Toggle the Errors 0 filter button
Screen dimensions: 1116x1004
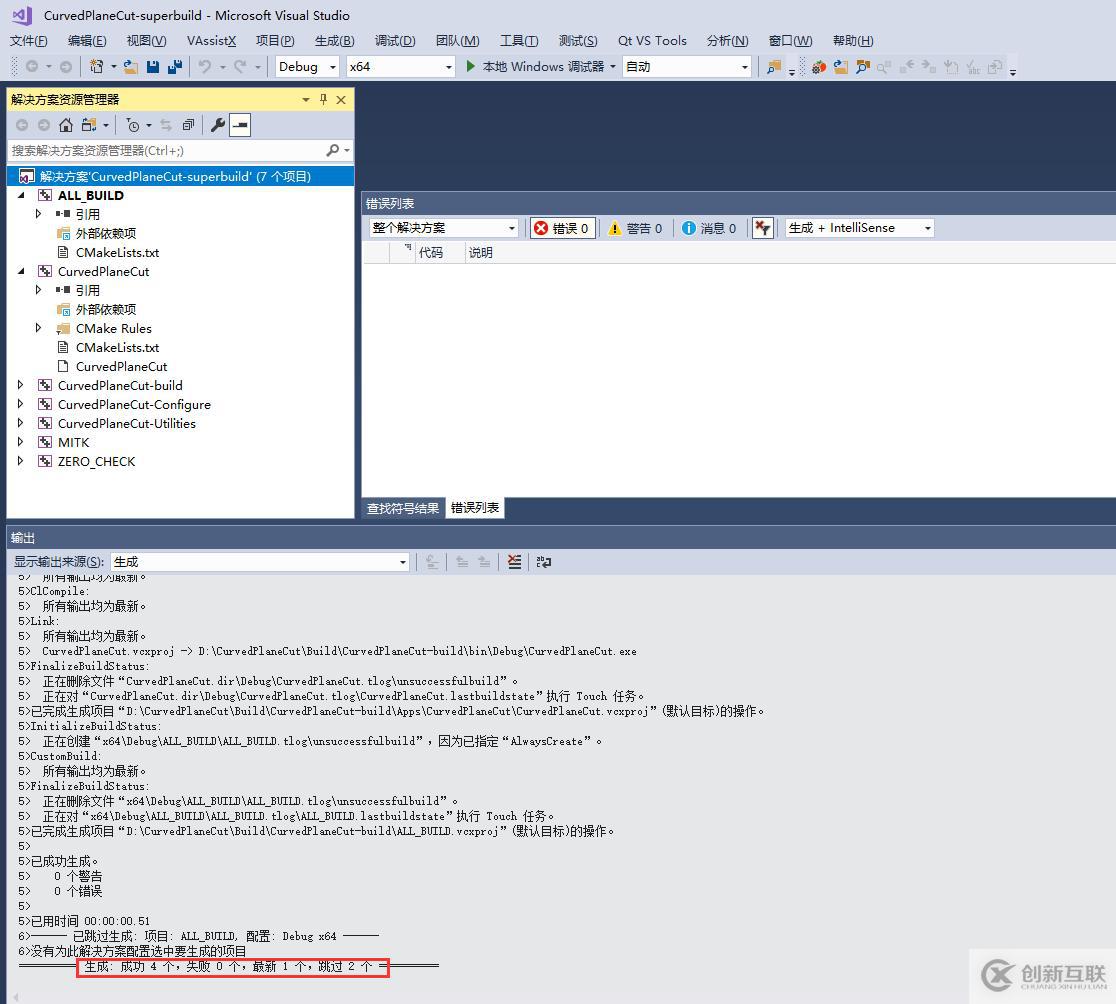tap(562, 228)
